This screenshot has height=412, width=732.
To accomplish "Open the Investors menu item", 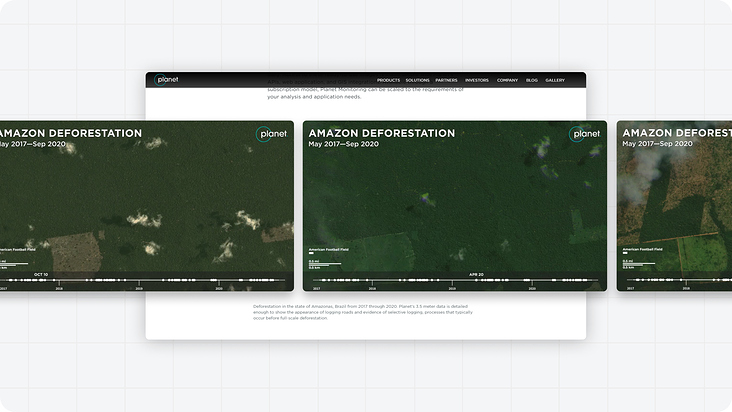I will click(x=477, y=80).
